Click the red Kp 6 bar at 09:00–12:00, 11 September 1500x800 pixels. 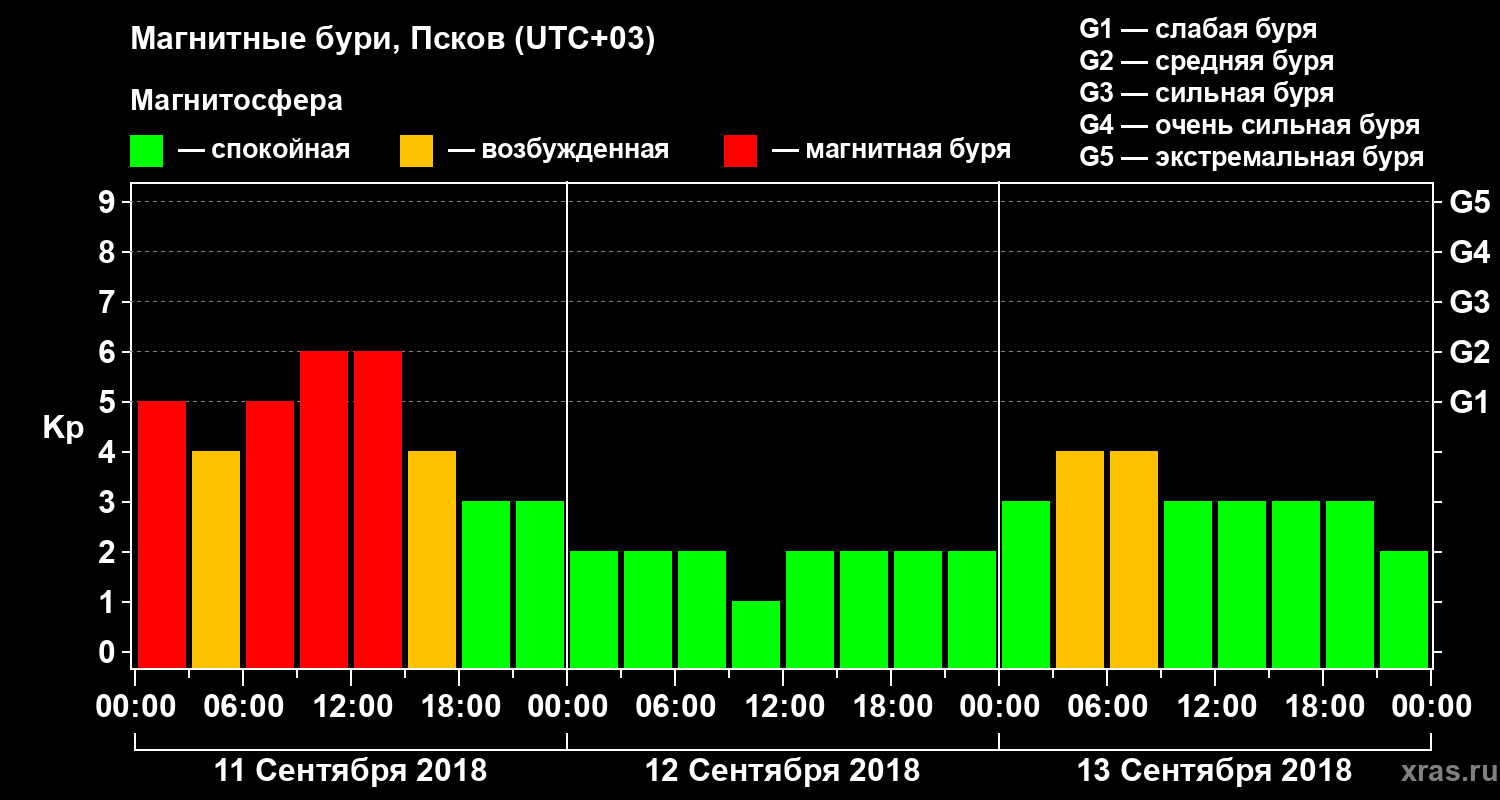(324, 509)
